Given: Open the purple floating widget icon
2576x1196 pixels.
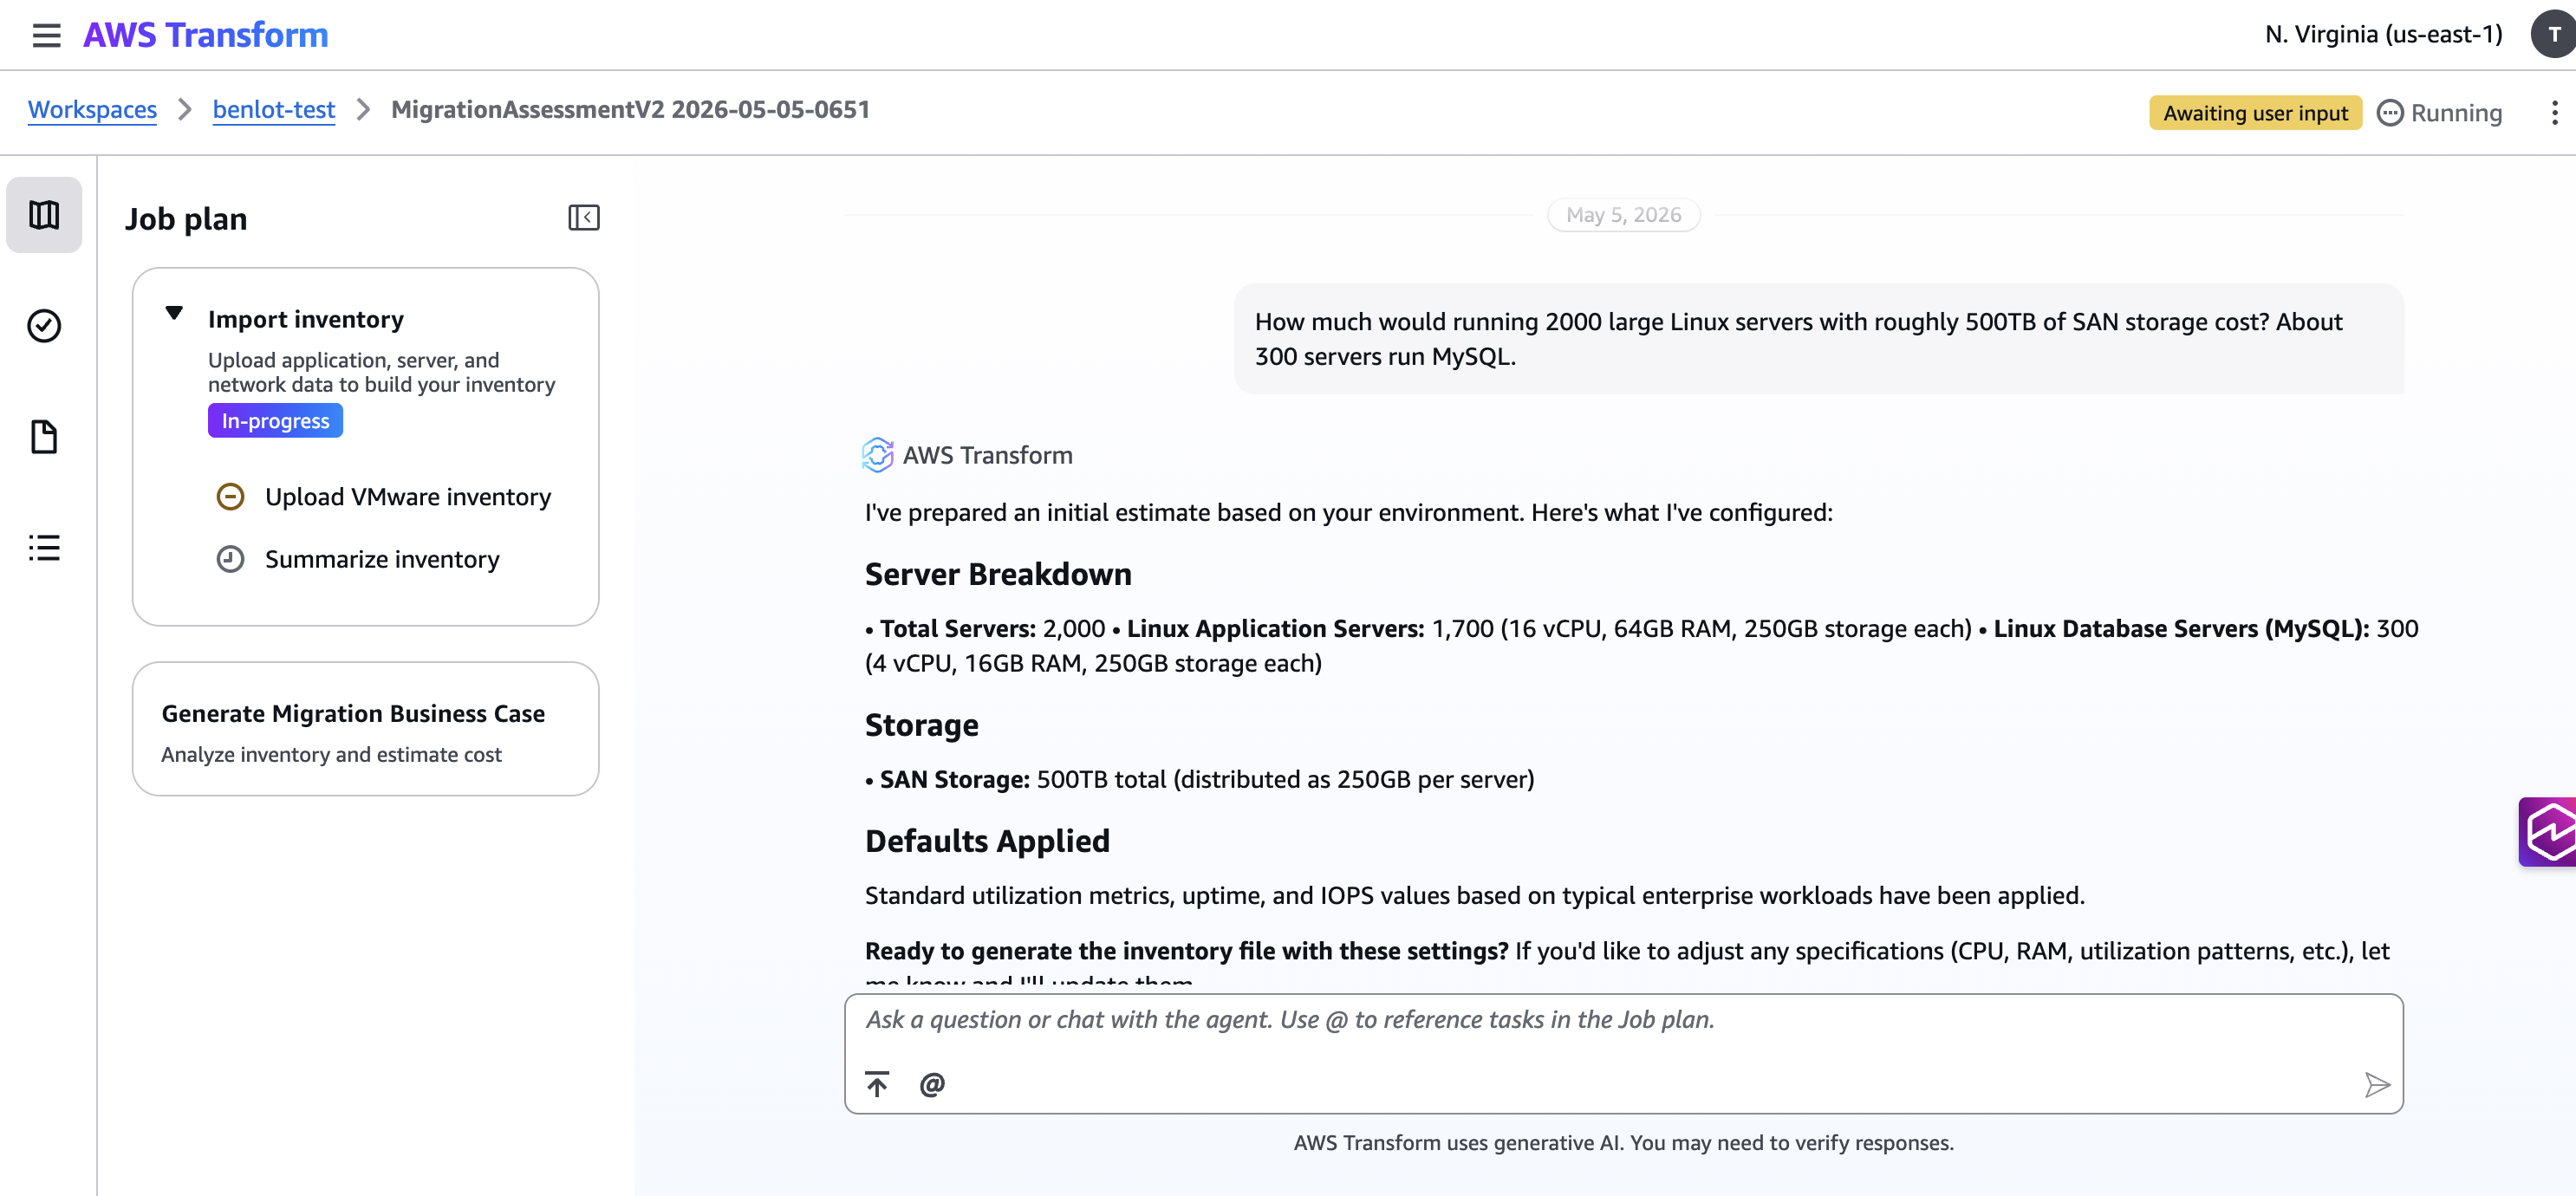Looking at the screenshot, I should [2547, 832].
